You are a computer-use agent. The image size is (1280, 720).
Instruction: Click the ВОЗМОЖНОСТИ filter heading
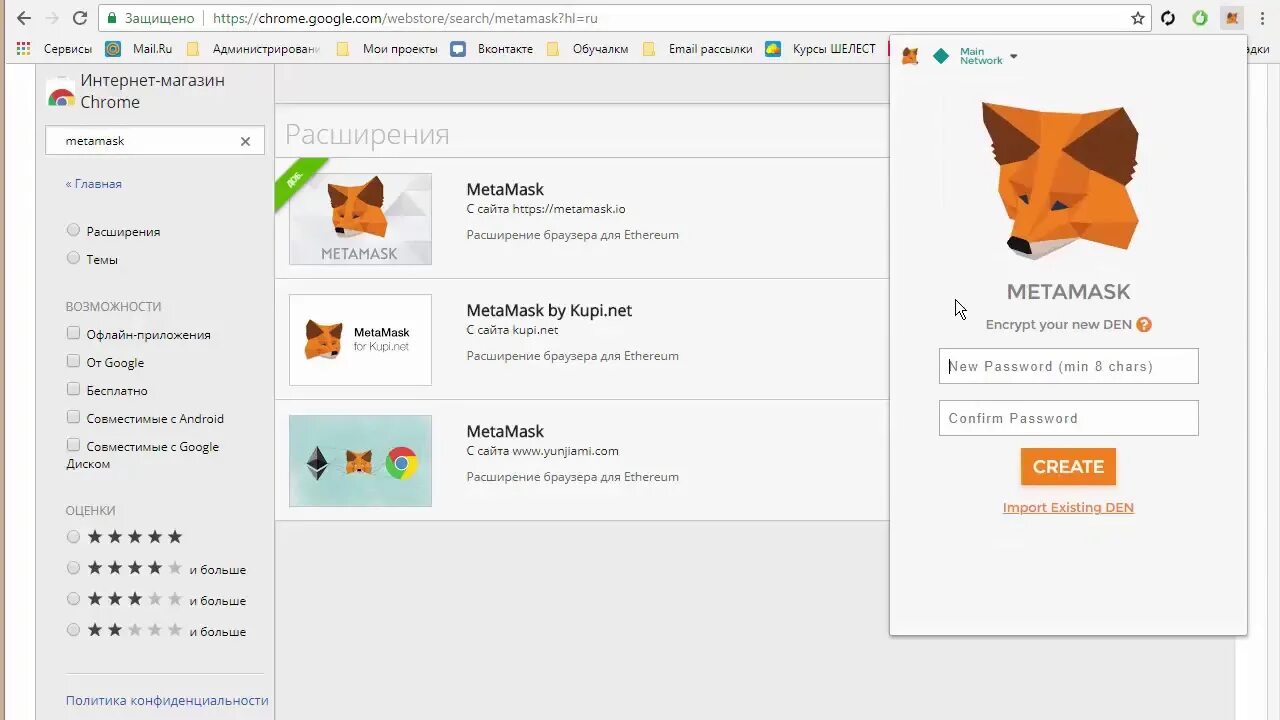pyautogui.click(x=113, y=307)
